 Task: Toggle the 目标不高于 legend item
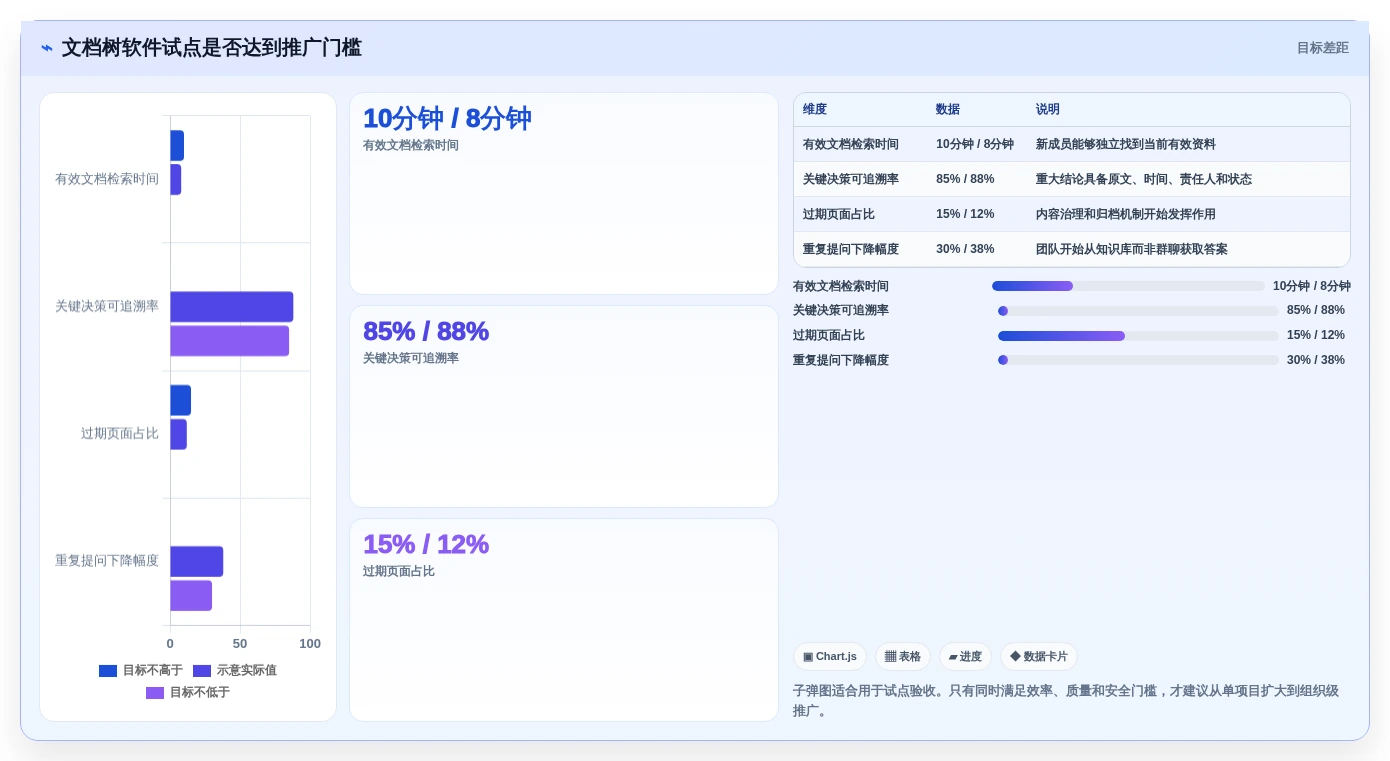(141, 671)
